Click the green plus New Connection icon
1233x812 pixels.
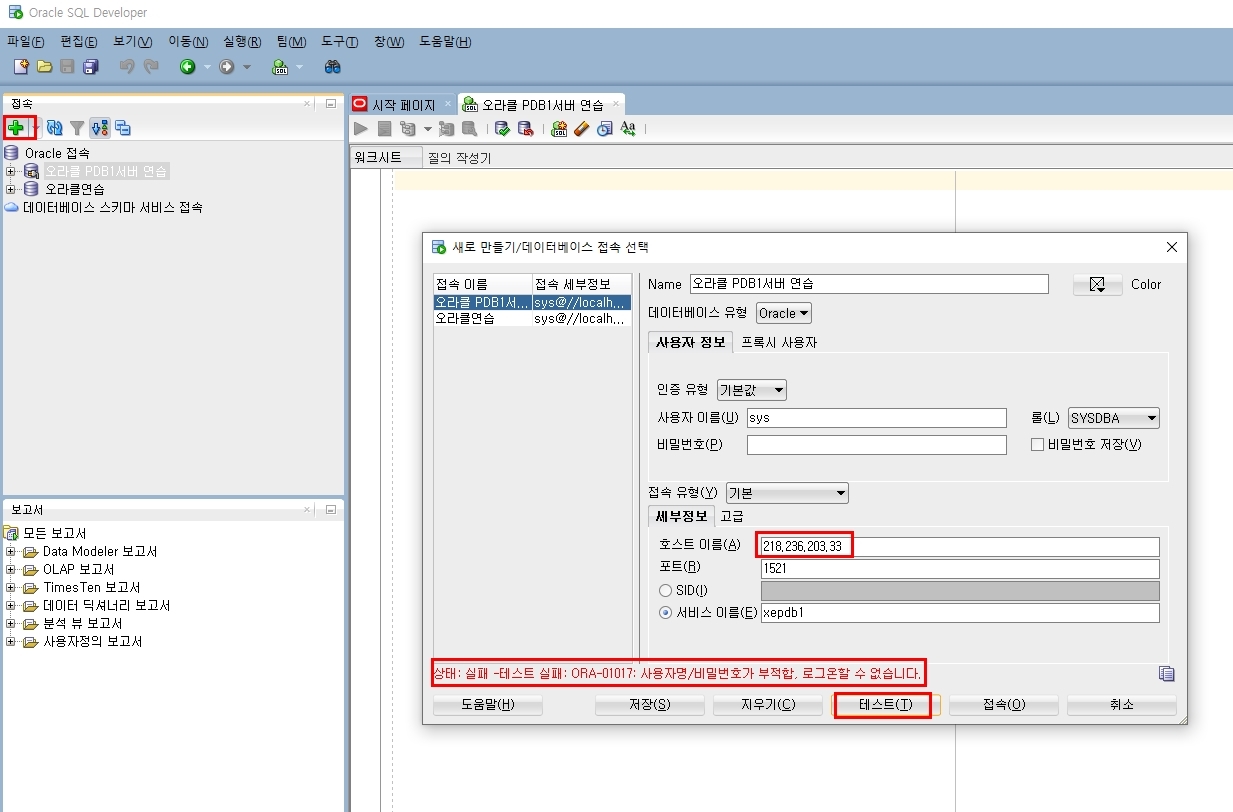tap(16, 128)
